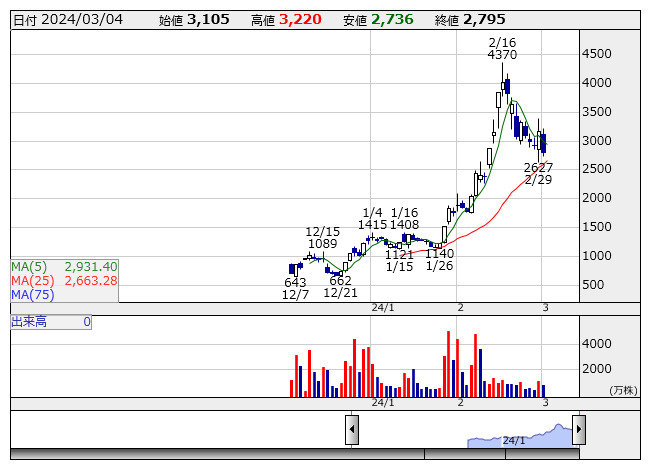Click the 1415 label at 1/4
Screen dimensions: 653x470
(x=372, y=225)
